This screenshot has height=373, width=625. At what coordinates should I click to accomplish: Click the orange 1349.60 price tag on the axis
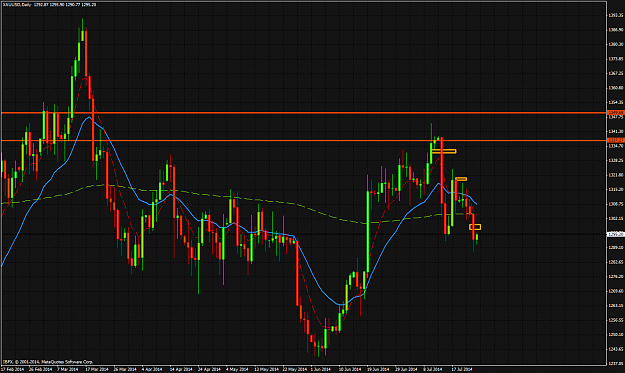(615, 113)
